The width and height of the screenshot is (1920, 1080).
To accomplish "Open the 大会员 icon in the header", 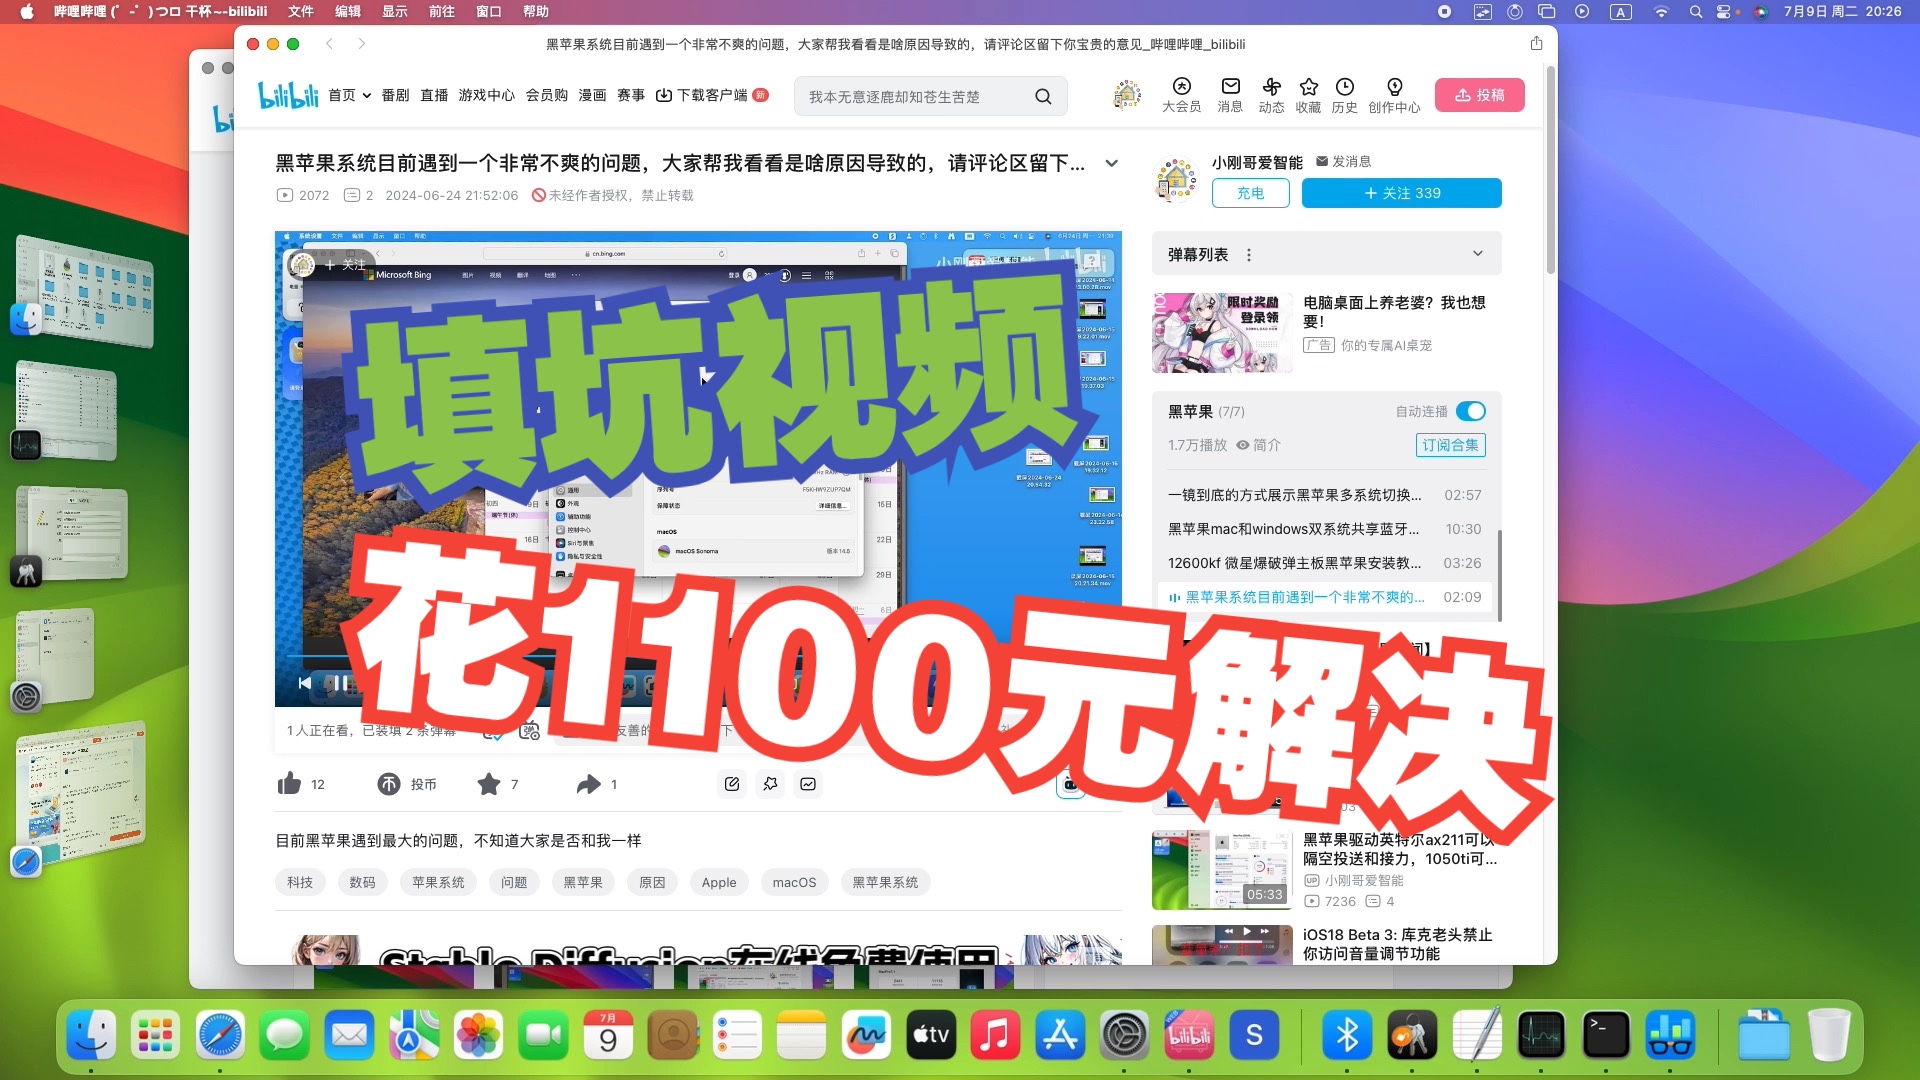I will click(1181, 95).
